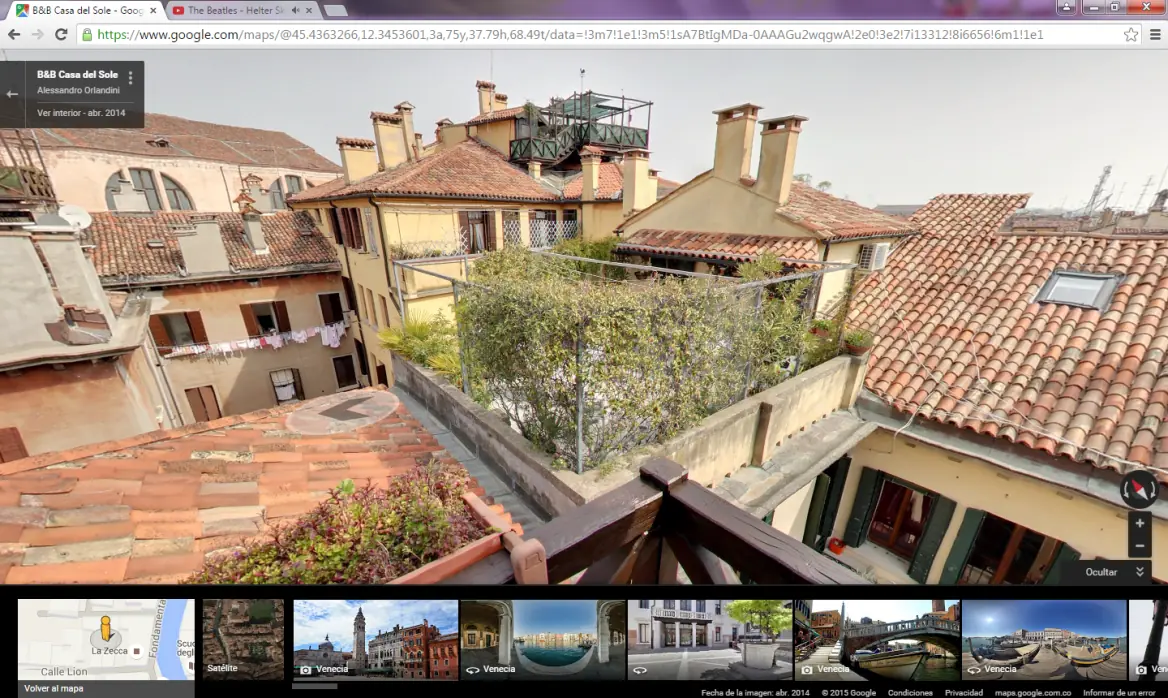Hide the photo strip with Ocultar
The image size is (1168, 698).
click(1101, 572)
